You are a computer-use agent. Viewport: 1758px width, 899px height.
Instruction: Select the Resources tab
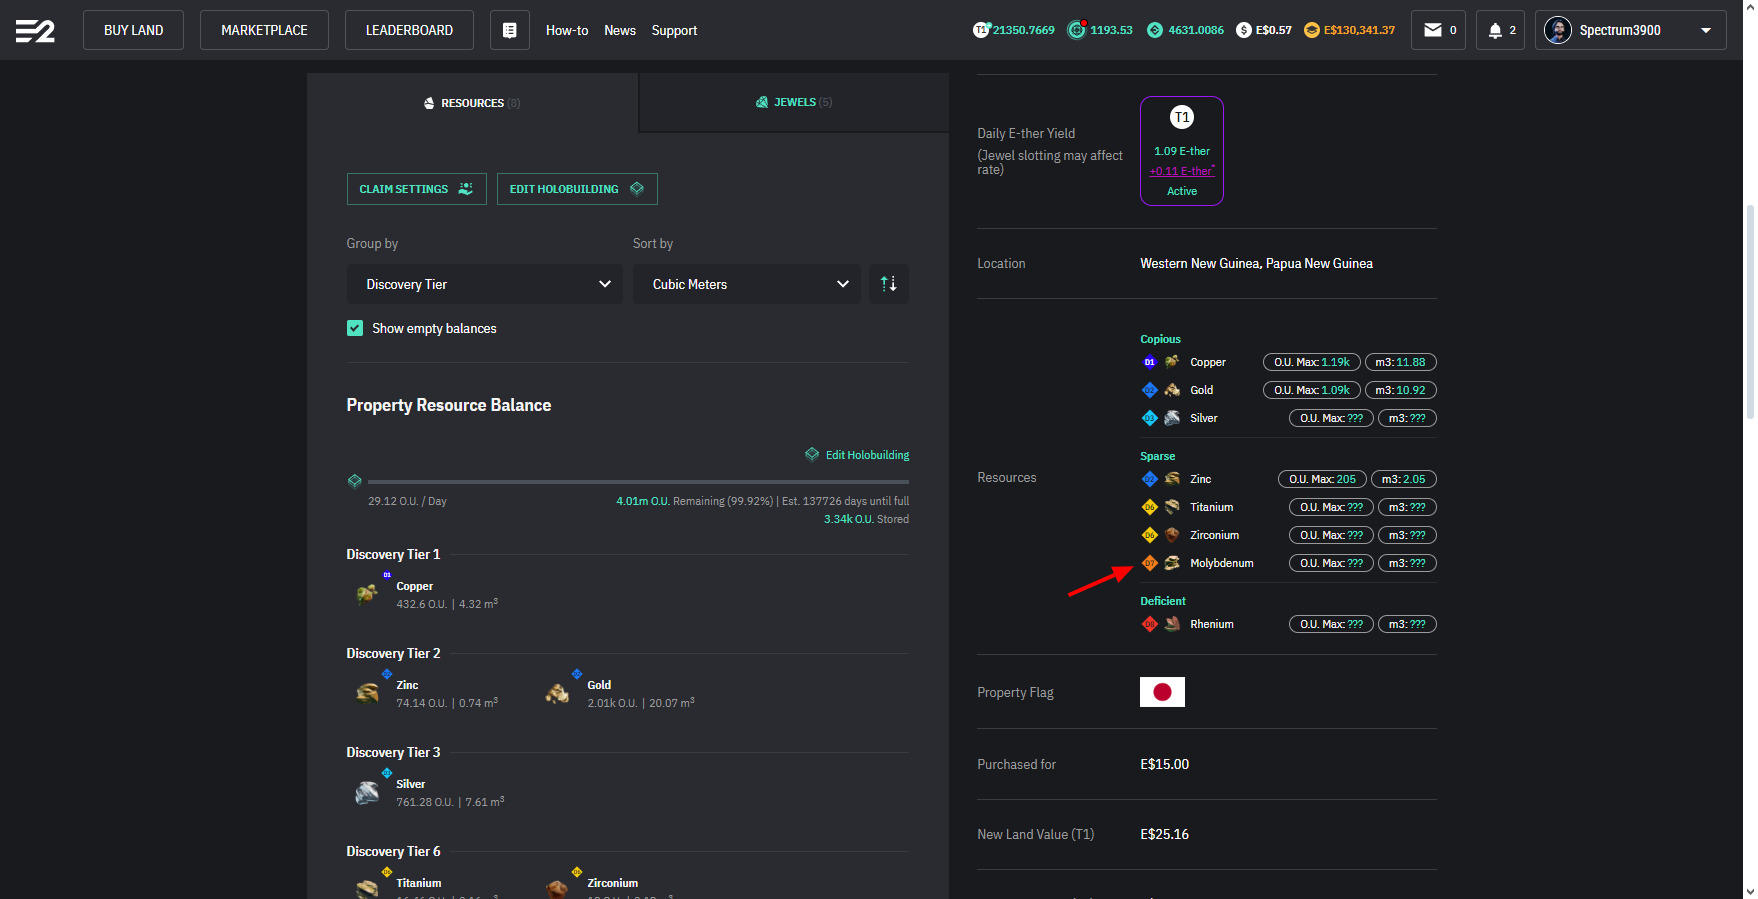pyautogui.click(x=472, y=103)
